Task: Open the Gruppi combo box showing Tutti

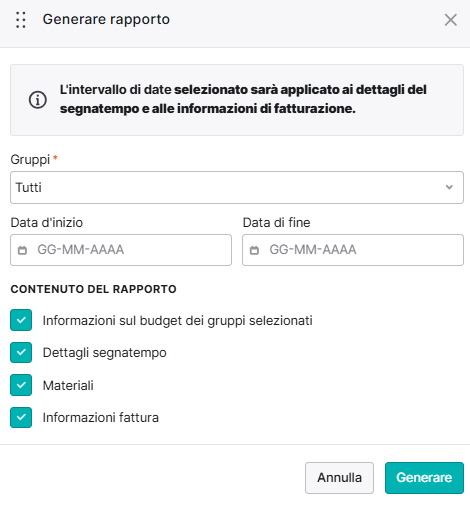Action: coord(237,187)
